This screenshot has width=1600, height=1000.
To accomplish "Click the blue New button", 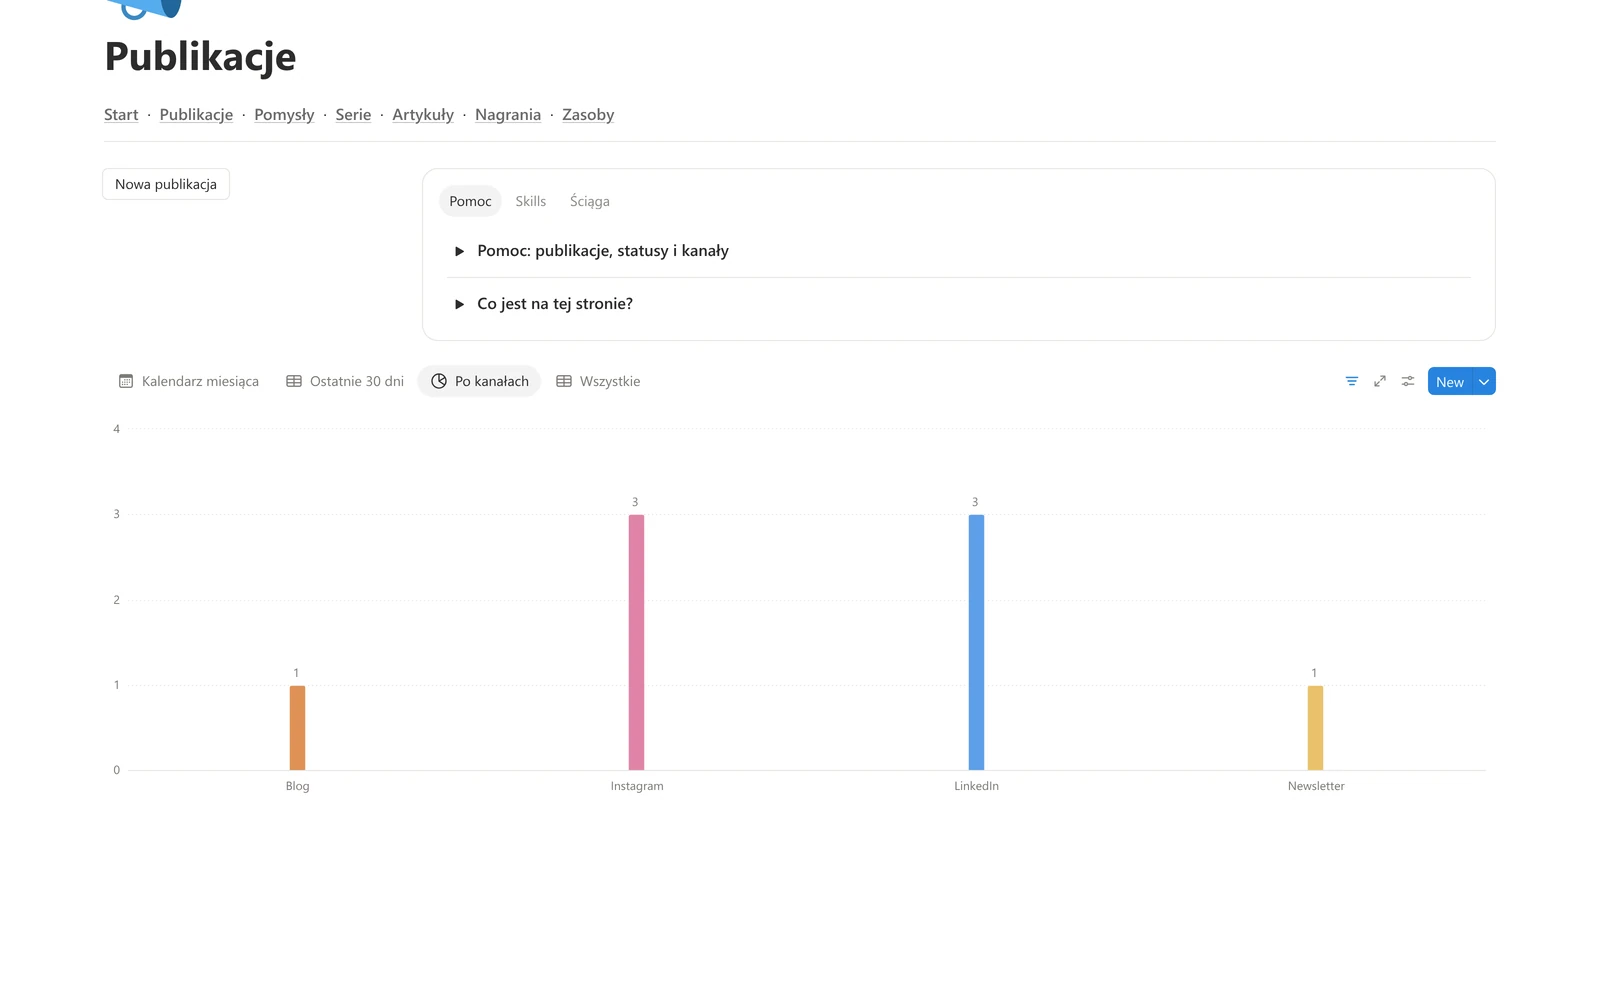I will pos(1450,381).
